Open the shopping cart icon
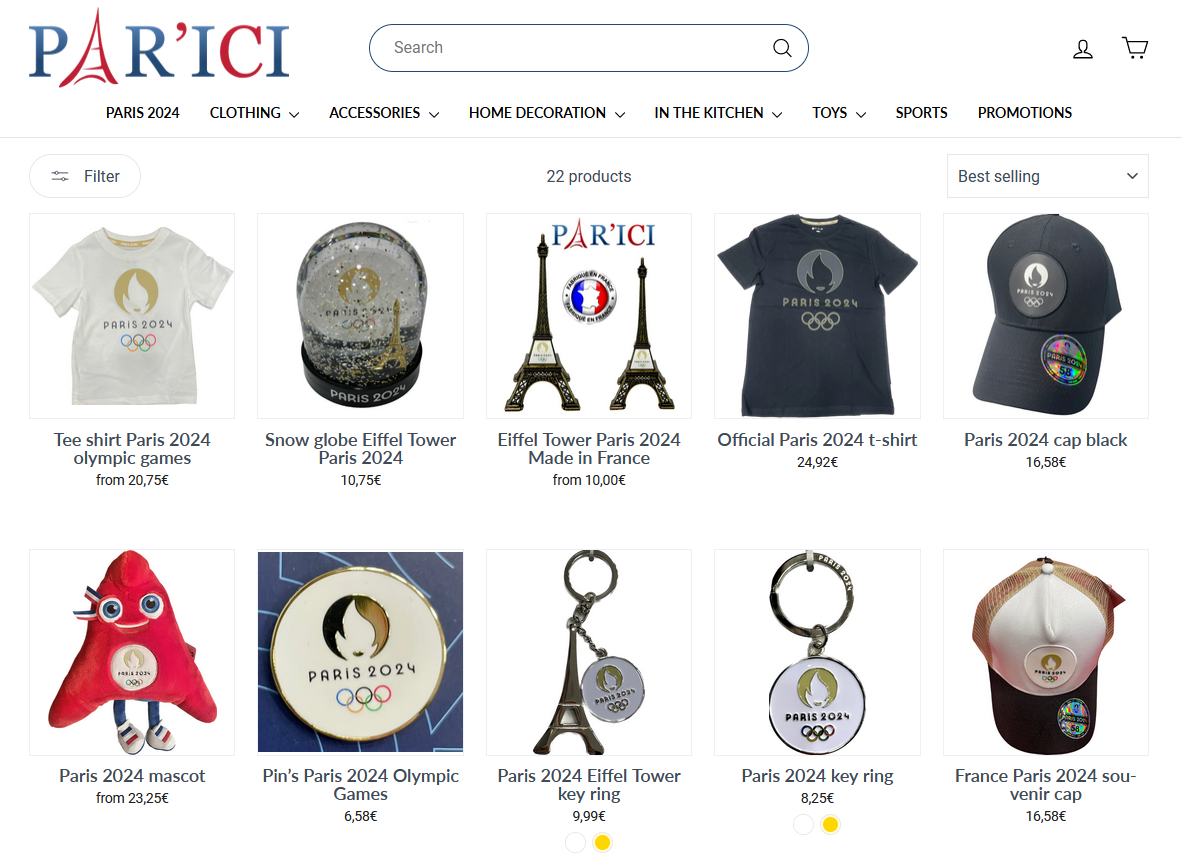 (x=1135, y=48)
